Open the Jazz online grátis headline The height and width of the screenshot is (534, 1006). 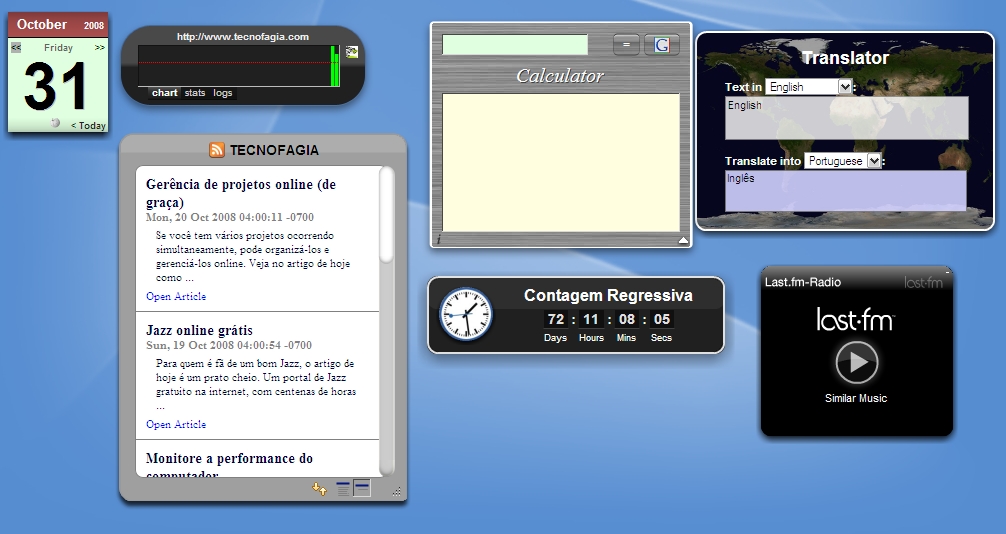click(x=200, y=331)
